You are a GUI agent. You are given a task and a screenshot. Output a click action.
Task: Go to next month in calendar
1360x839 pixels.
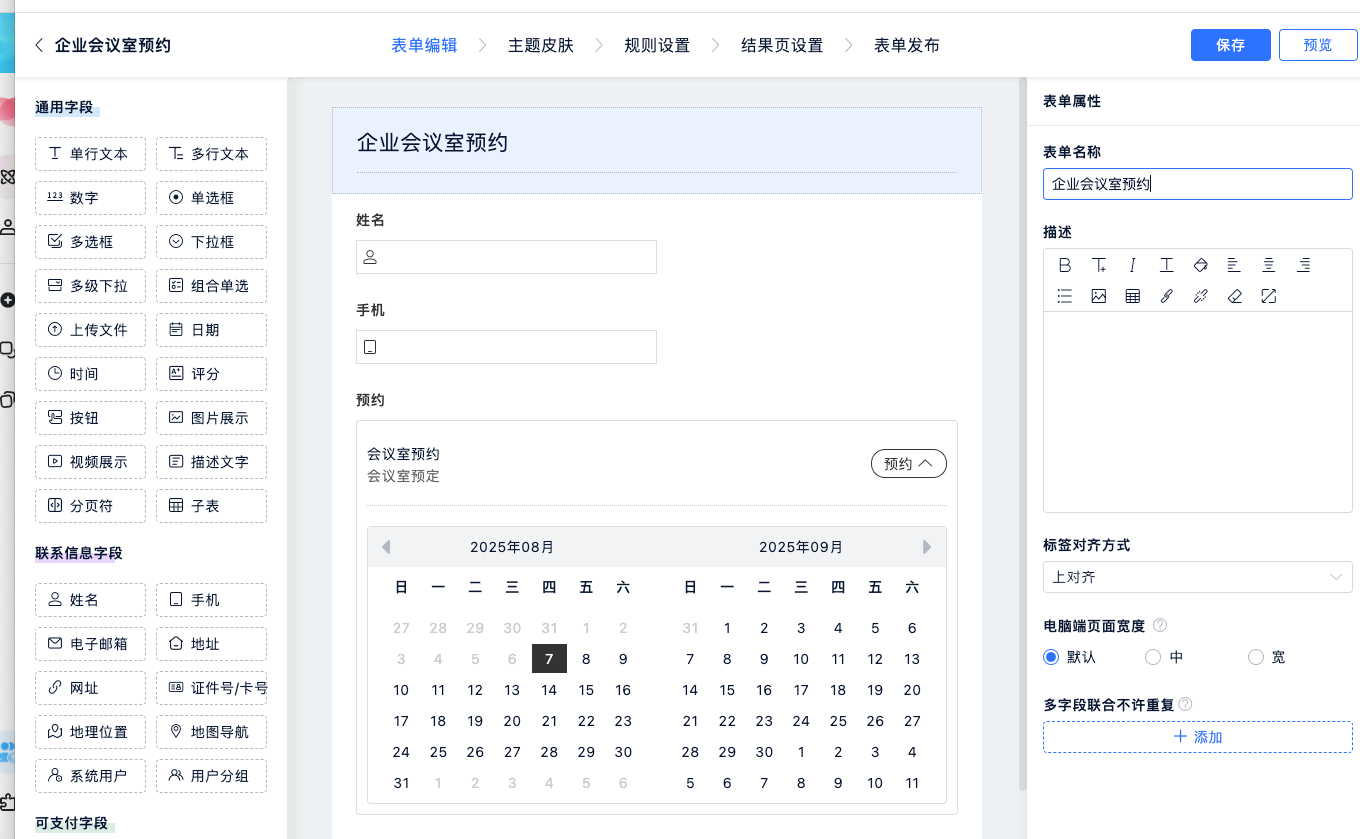tap(927, 547)
